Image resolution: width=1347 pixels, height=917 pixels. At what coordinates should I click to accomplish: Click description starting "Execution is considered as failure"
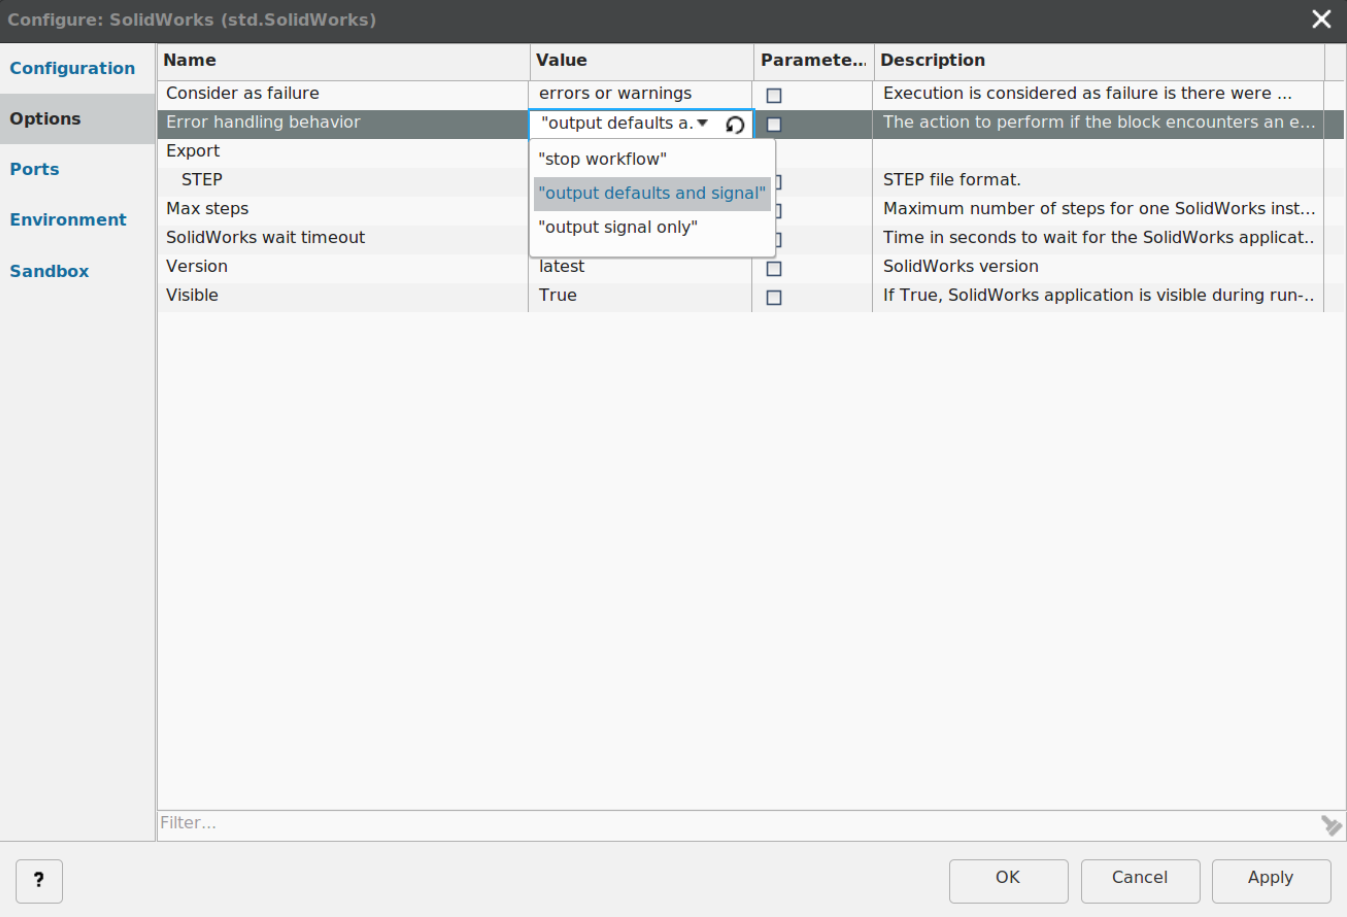pyautogui.click(x=1088, y=93)
